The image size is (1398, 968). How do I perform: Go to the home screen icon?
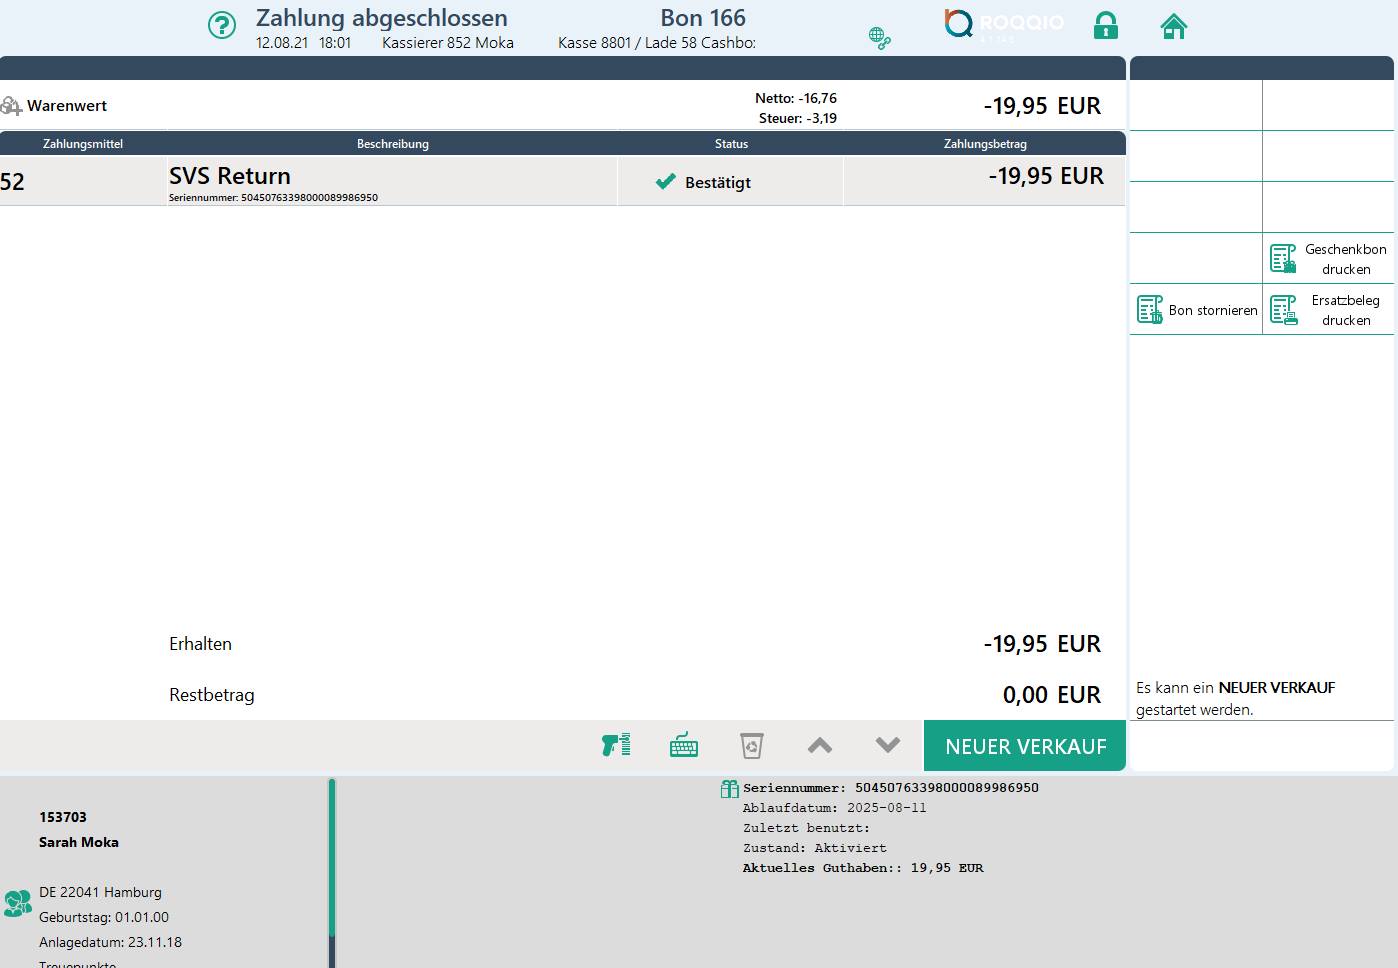pyautogui.click(x=1173, y=26)
